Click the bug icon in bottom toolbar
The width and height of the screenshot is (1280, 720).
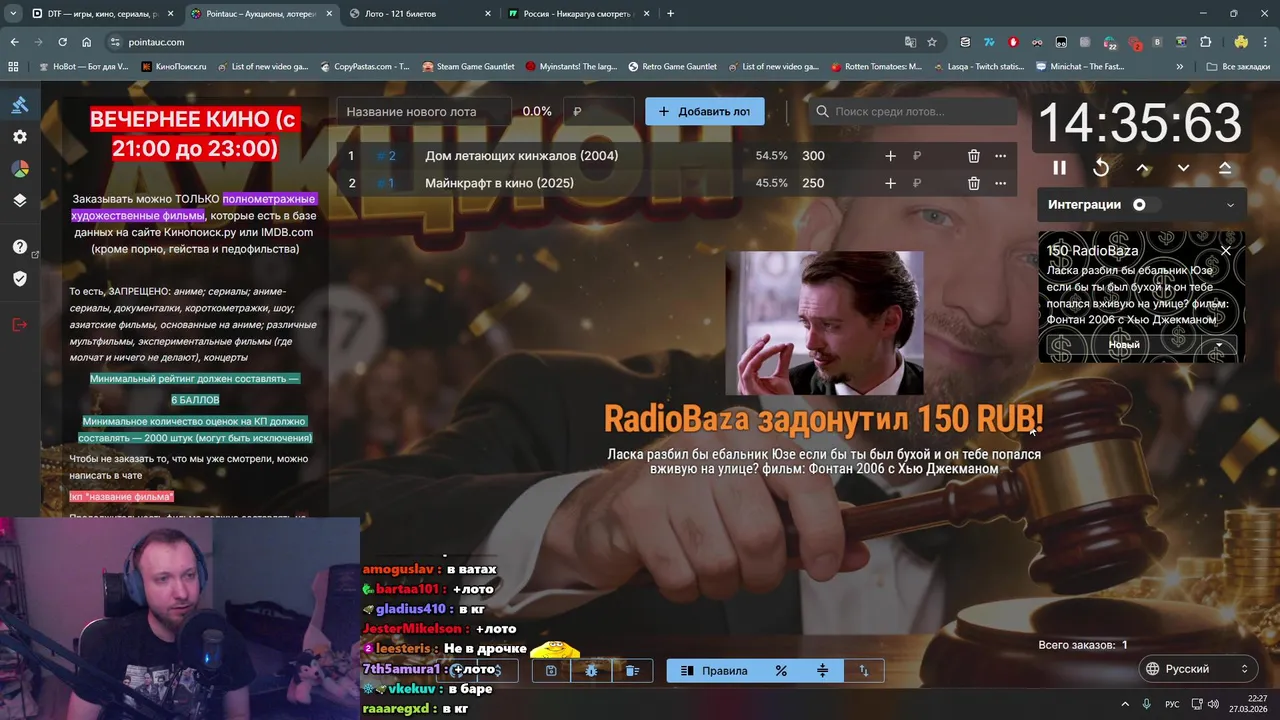tap(592, 670)
